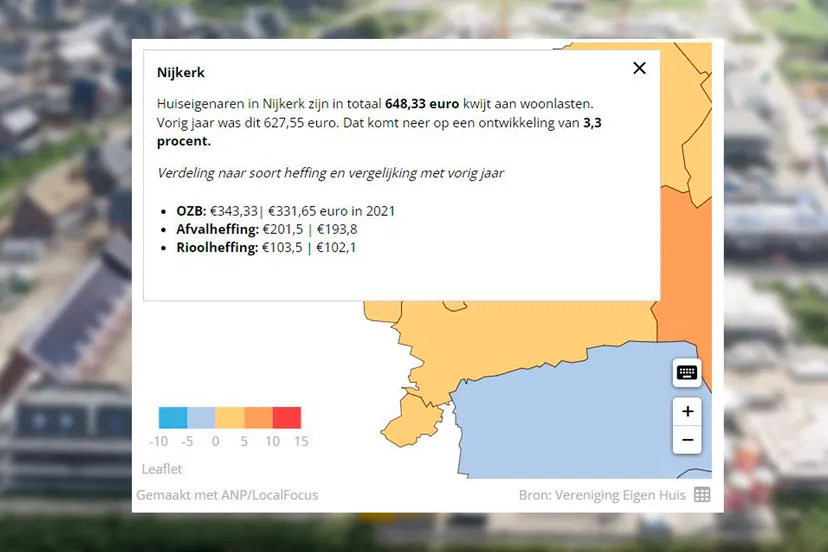Viewport: 828px width, 552px height.
Task: Close the Nijkerk info popup
Action: [639, 68]
